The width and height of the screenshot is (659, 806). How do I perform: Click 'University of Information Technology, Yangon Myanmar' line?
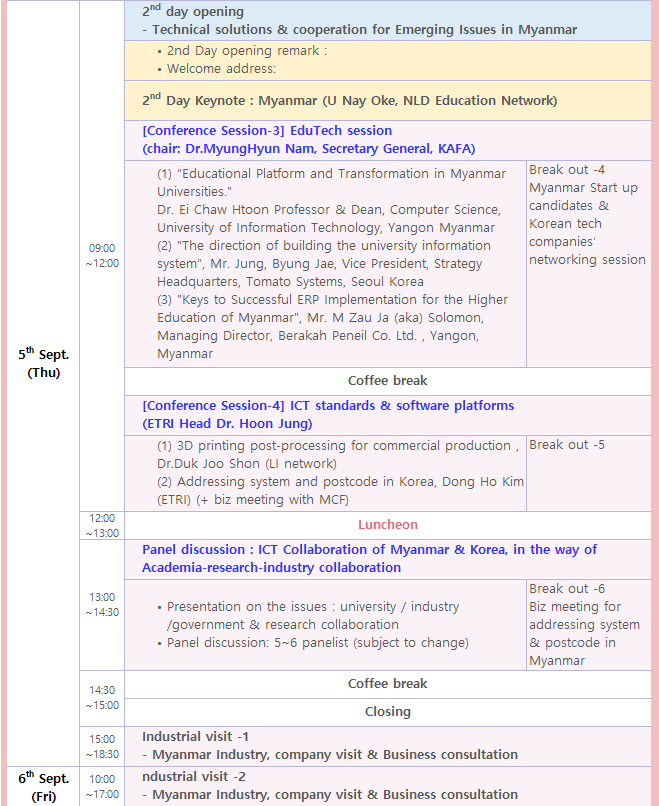point(326,228)
